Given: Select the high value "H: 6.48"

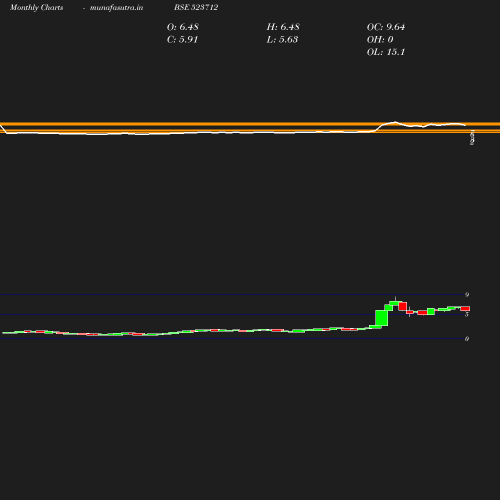Looking at the screenshot, I should pyautogui.click(x=283, y=27).
